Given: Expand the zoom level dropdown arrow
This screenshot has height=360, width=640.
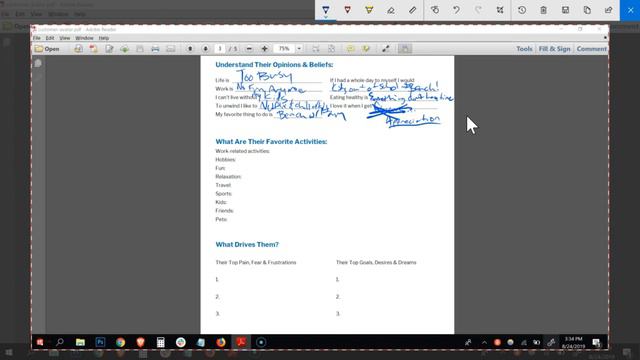Looking at the screenshot, I should point(299,49).
